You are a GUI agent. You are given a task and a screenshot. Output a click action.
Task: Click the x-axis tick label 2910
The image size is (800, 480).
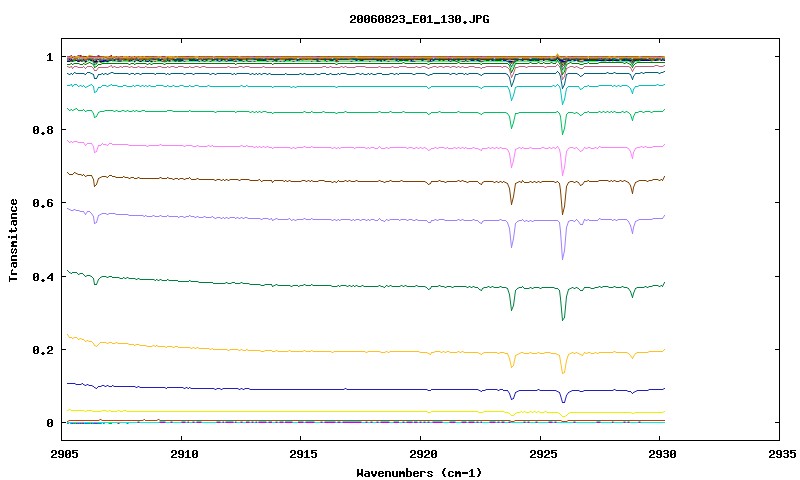click(184, 454)
